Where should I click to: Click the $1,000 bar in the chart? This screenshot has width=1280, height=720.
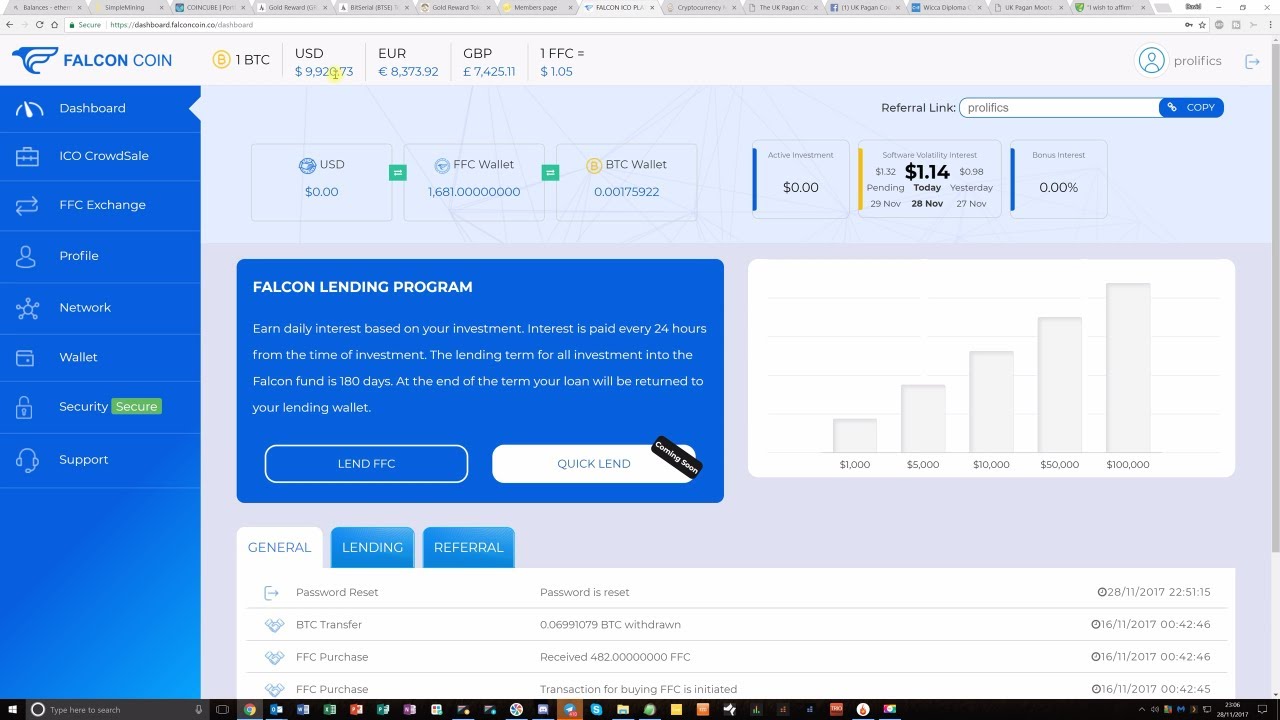click(855, 436)
